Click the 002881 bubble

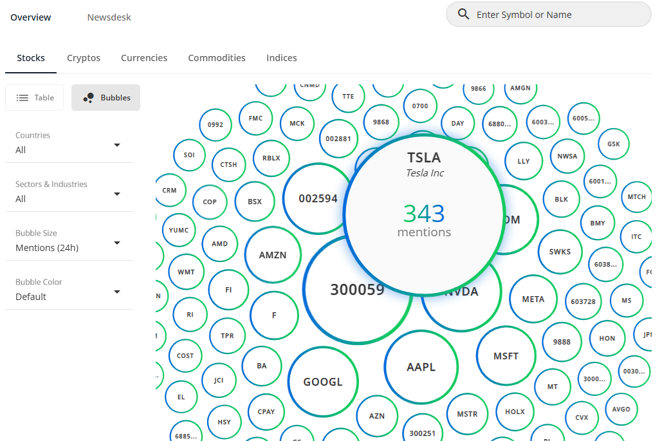[x=338, y=138]
